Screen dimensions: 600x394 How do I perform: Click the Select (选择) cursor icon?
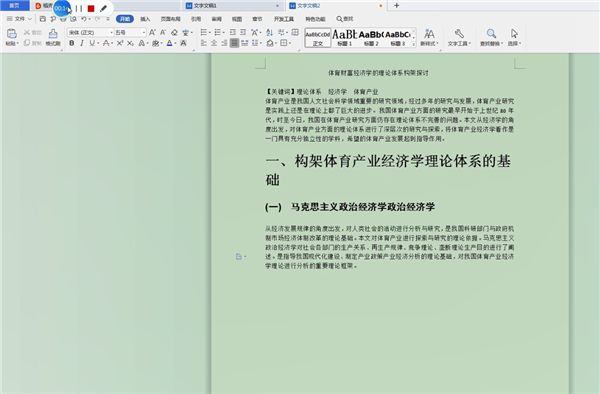[x=514, y=34]
